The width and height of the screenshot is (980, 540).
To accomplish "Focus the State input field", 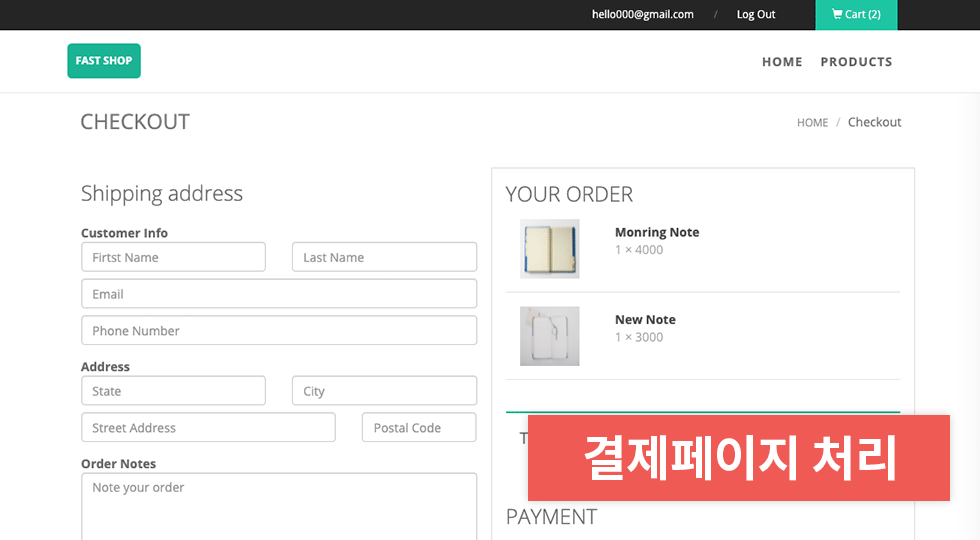I will click(173, 391).
